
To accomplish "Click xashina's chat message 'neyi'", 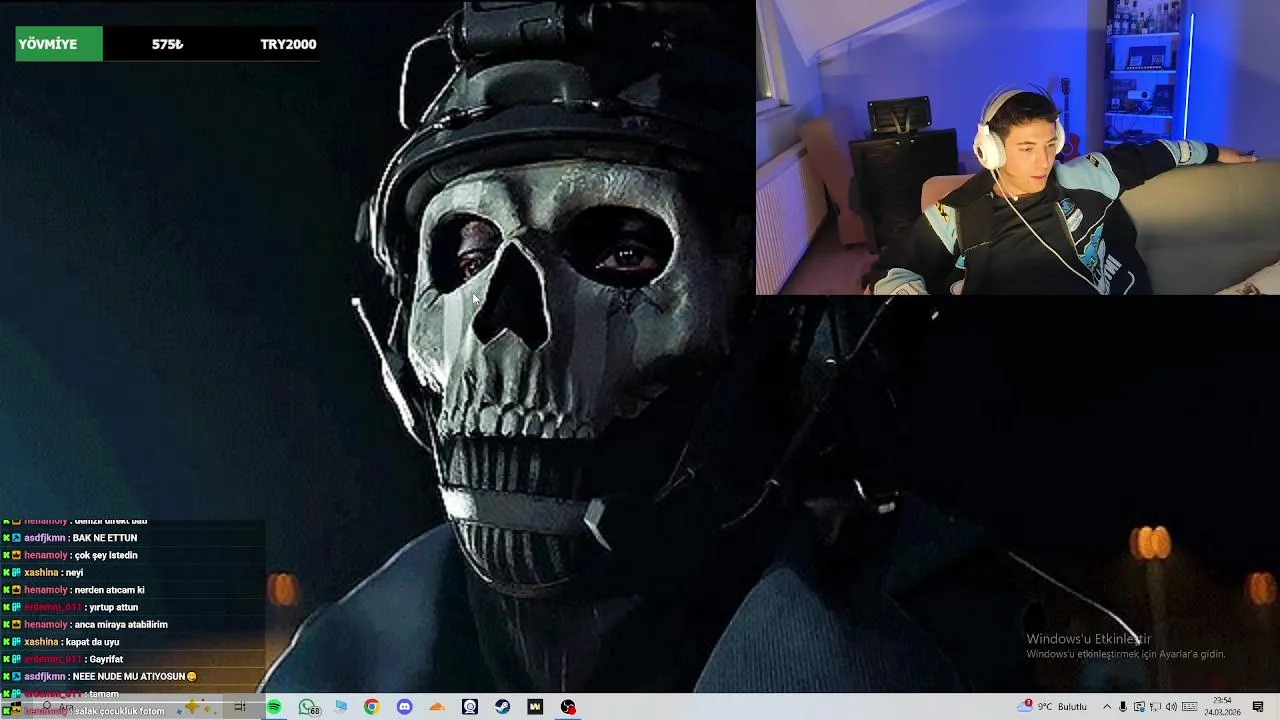I will coord(74,573).
